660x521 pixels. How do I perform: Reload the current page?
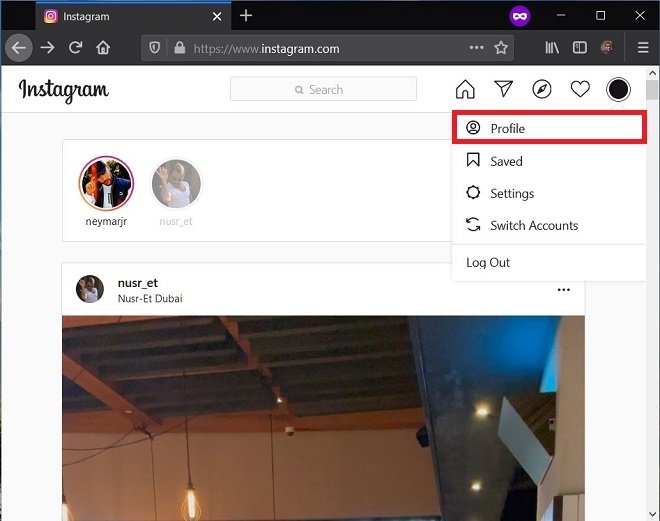tap(75, 47)
